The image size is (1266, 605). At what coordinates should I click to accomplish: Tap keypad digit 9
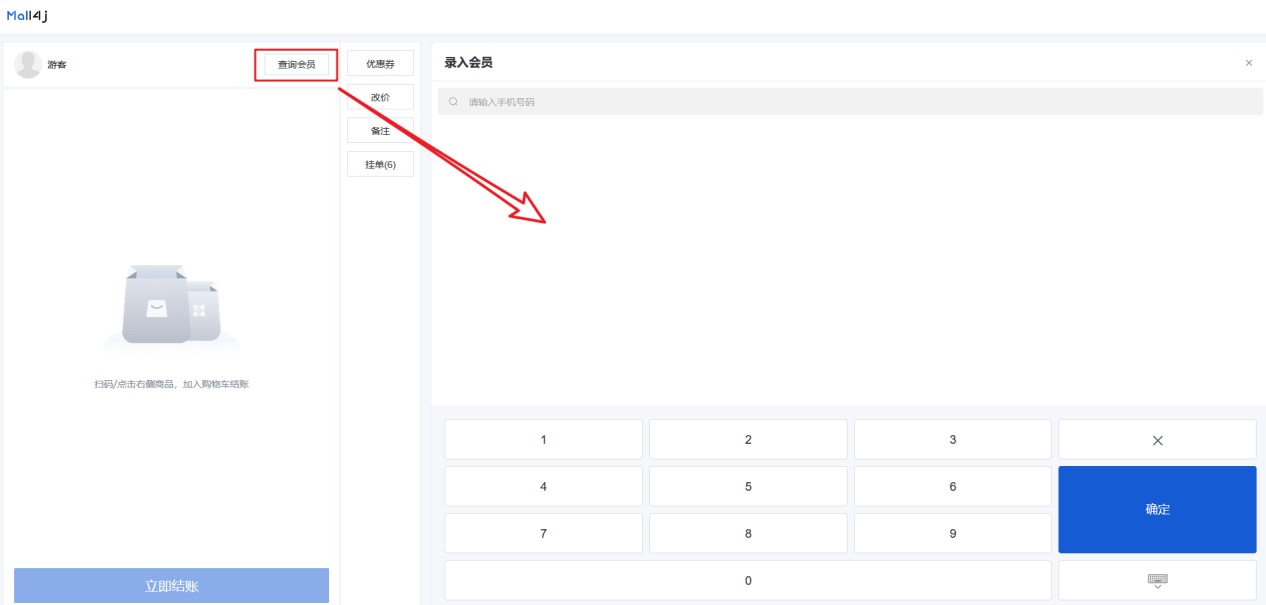point(953,533)
